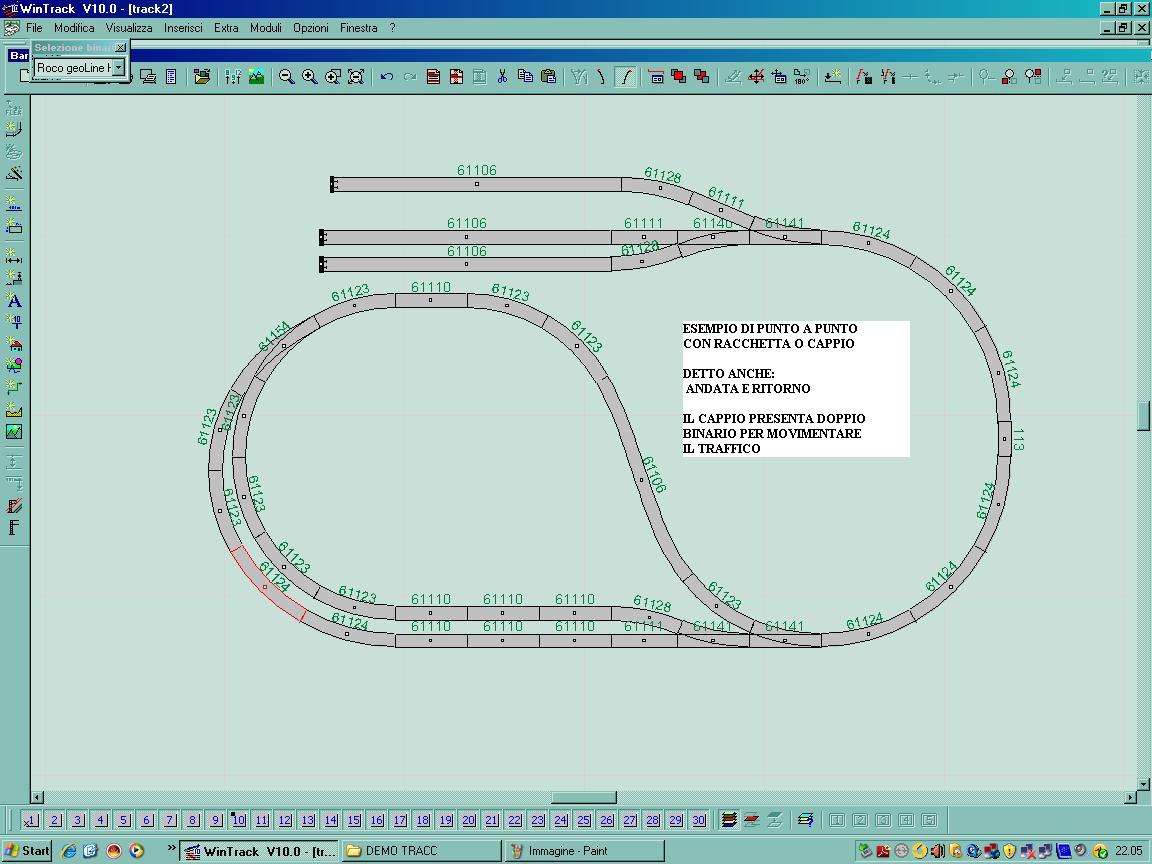Cut selection with scissors icon
This screenshot has width=1152, height=864.
(x=503, y=76)
